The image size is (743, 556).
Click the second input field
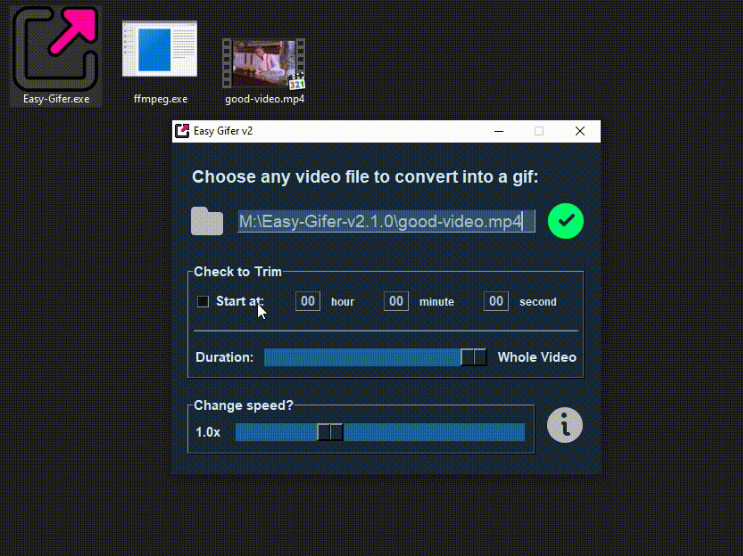click(496, 301)
